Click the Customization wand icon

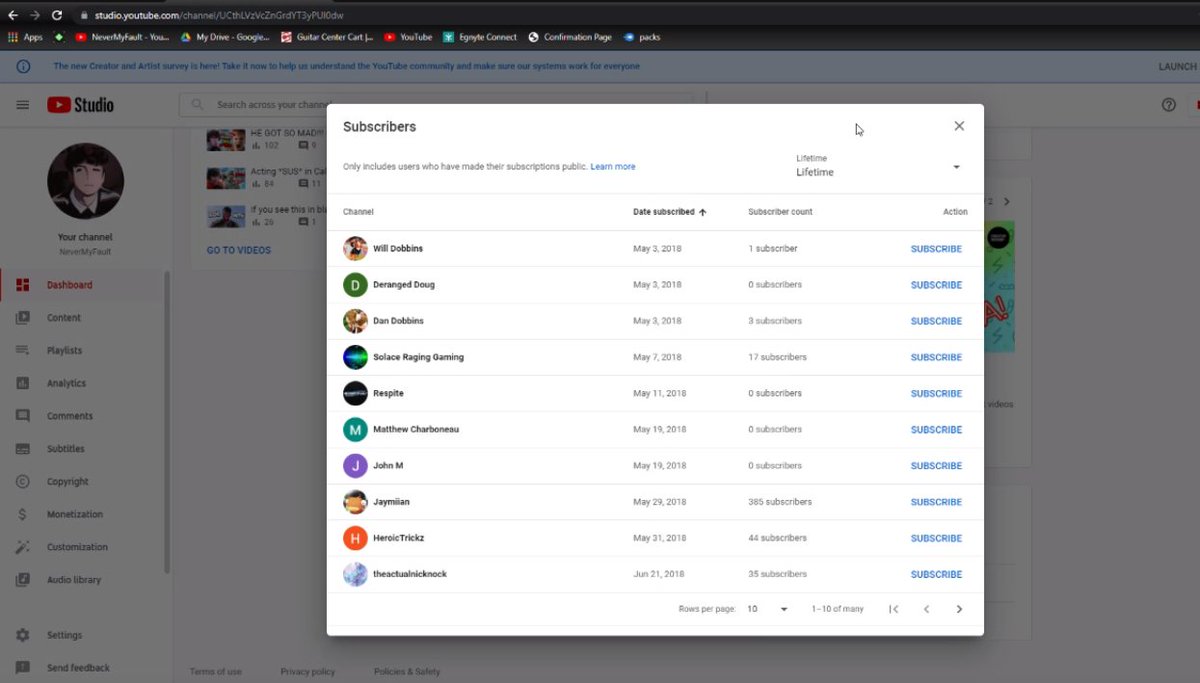tap(23, 547)
